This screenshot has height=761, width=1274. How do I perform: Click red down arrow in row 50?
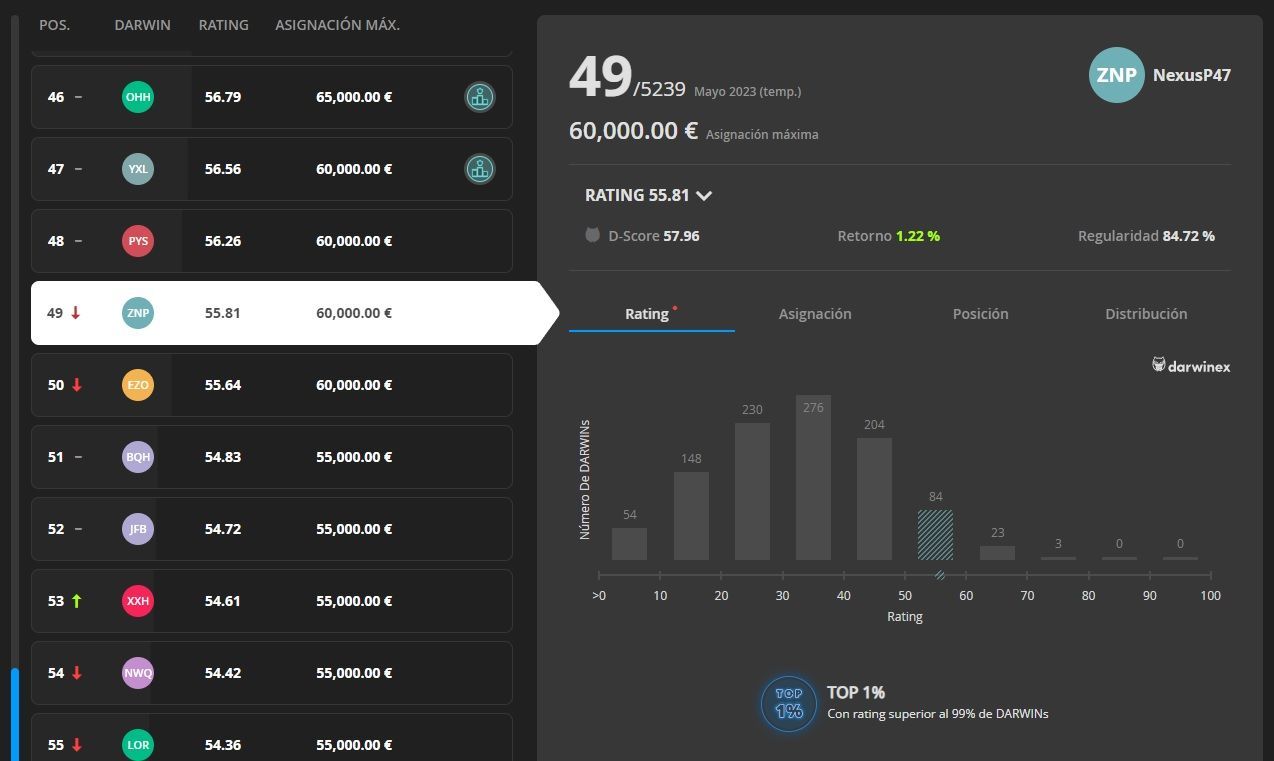tap(77, 385)
